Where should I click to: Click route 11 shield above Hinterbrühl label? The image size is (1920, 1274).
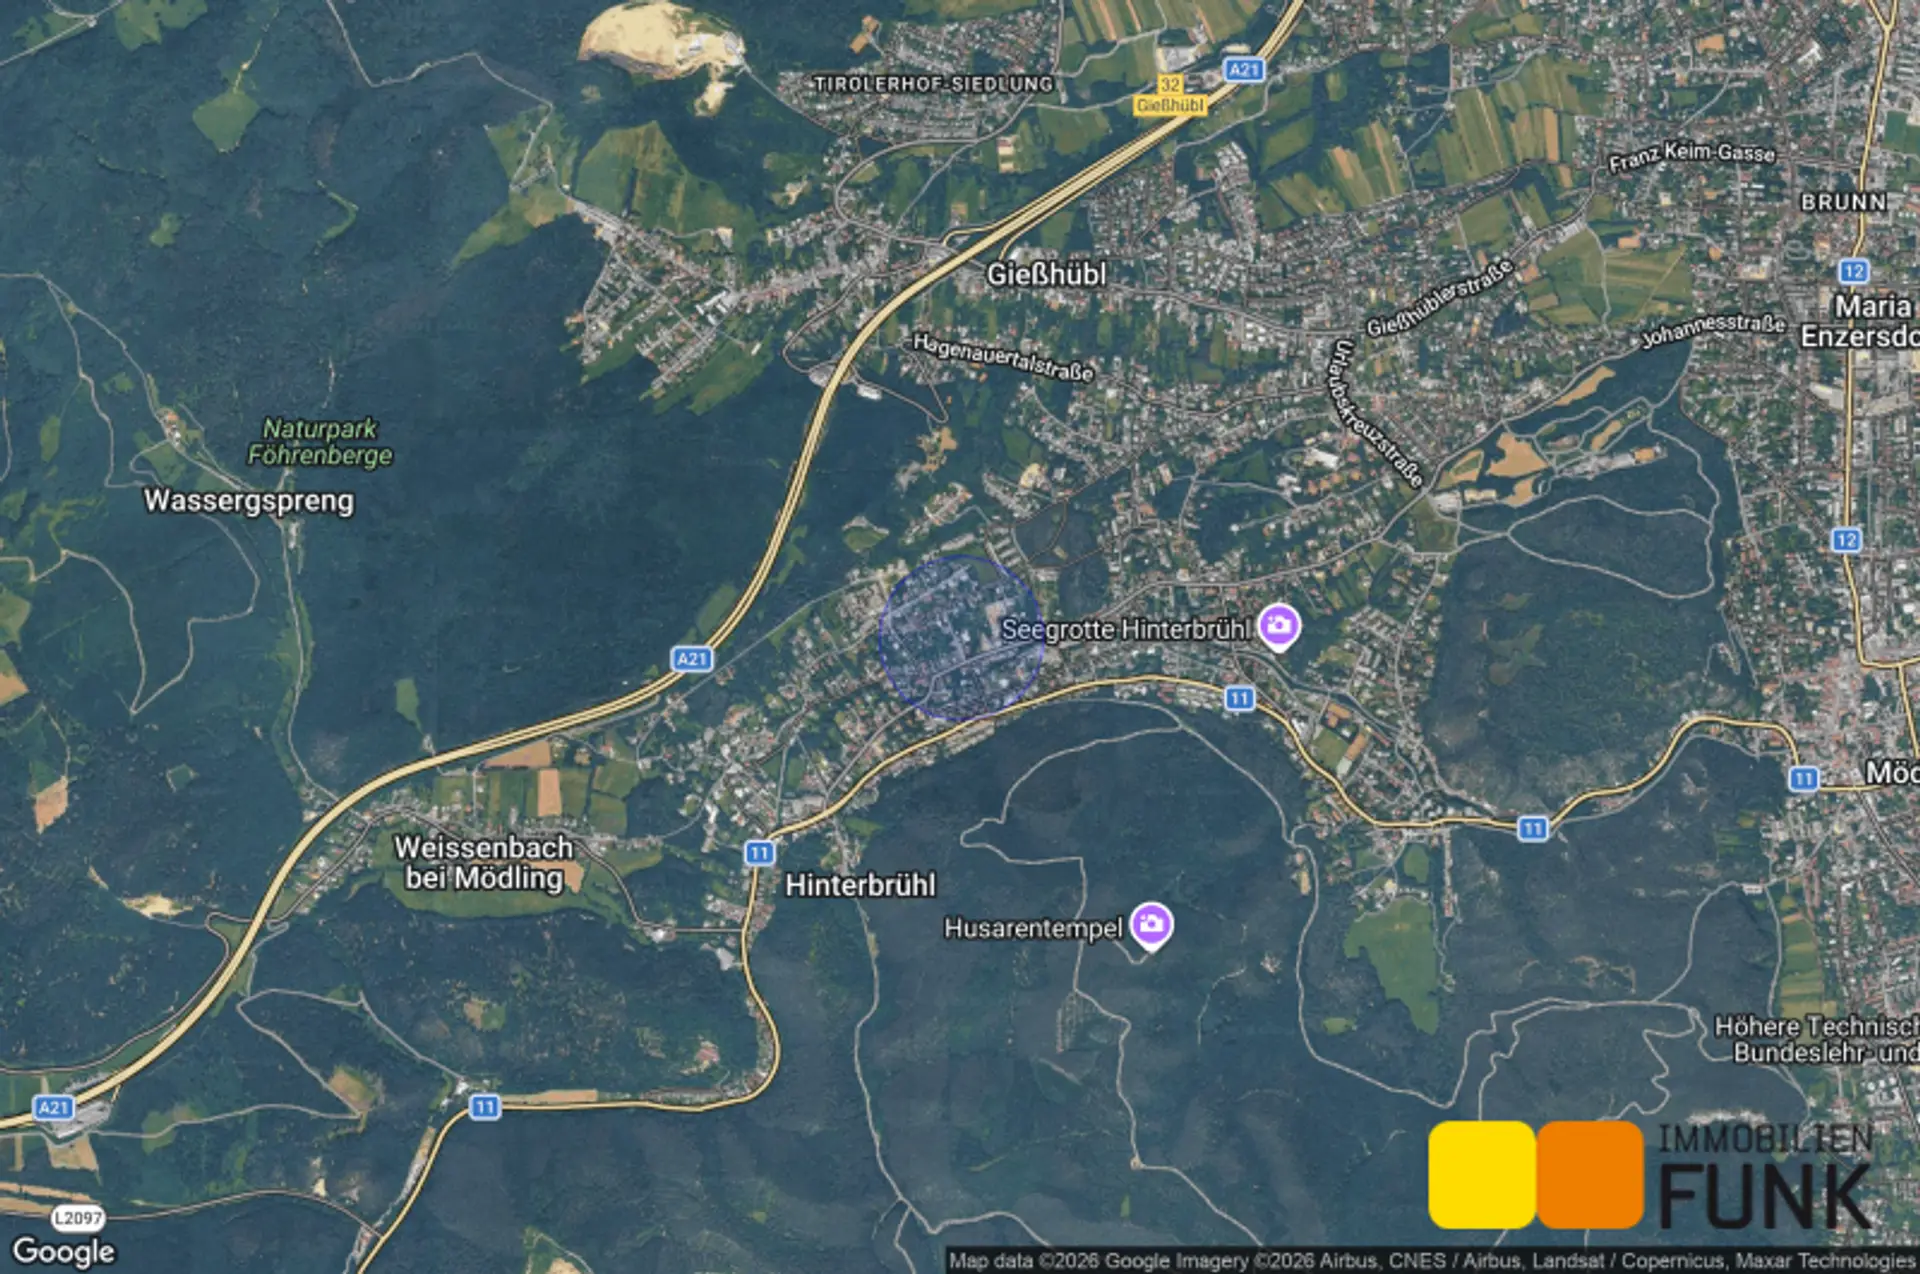pos(759,853)
